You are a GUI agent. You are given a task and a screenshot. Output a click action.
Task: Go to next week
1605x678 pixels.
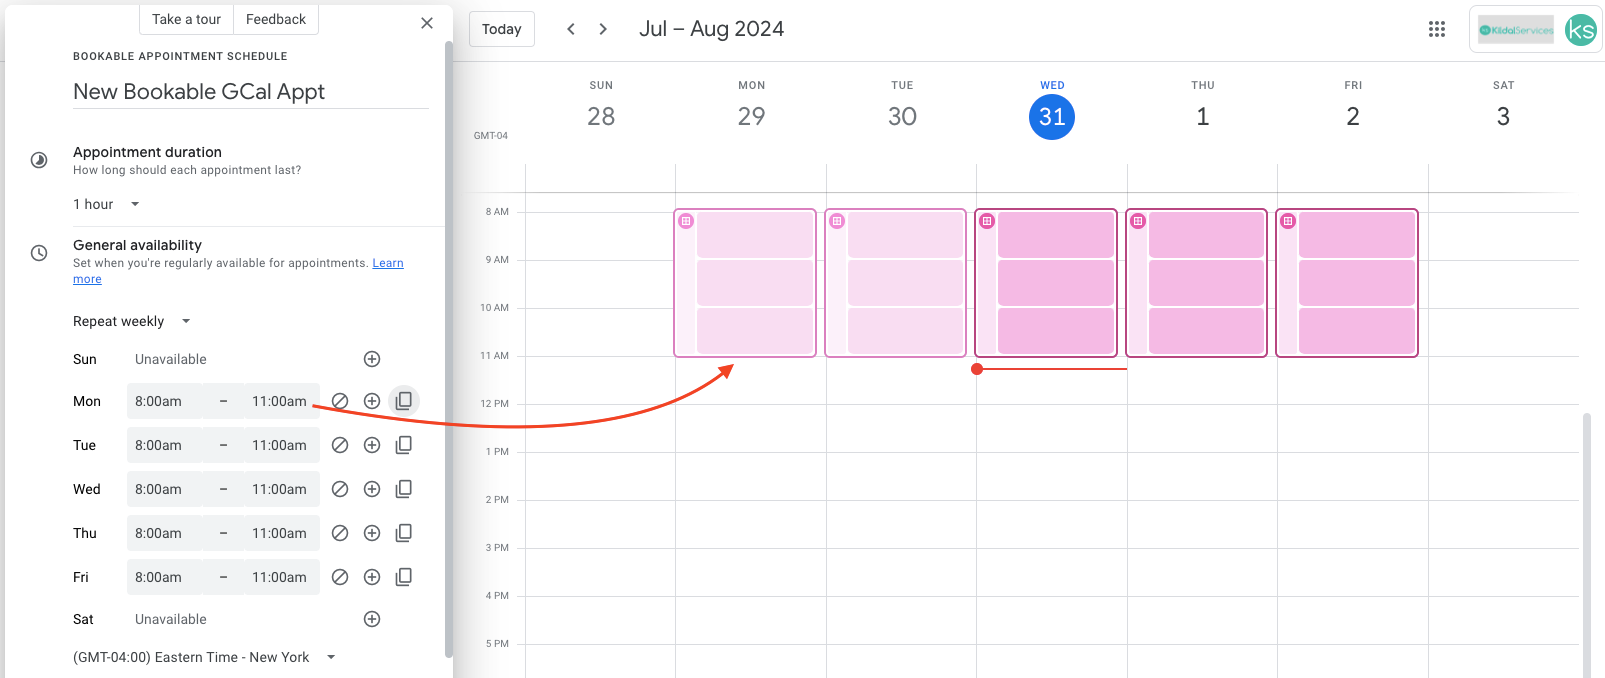click(x=603, y=29)
